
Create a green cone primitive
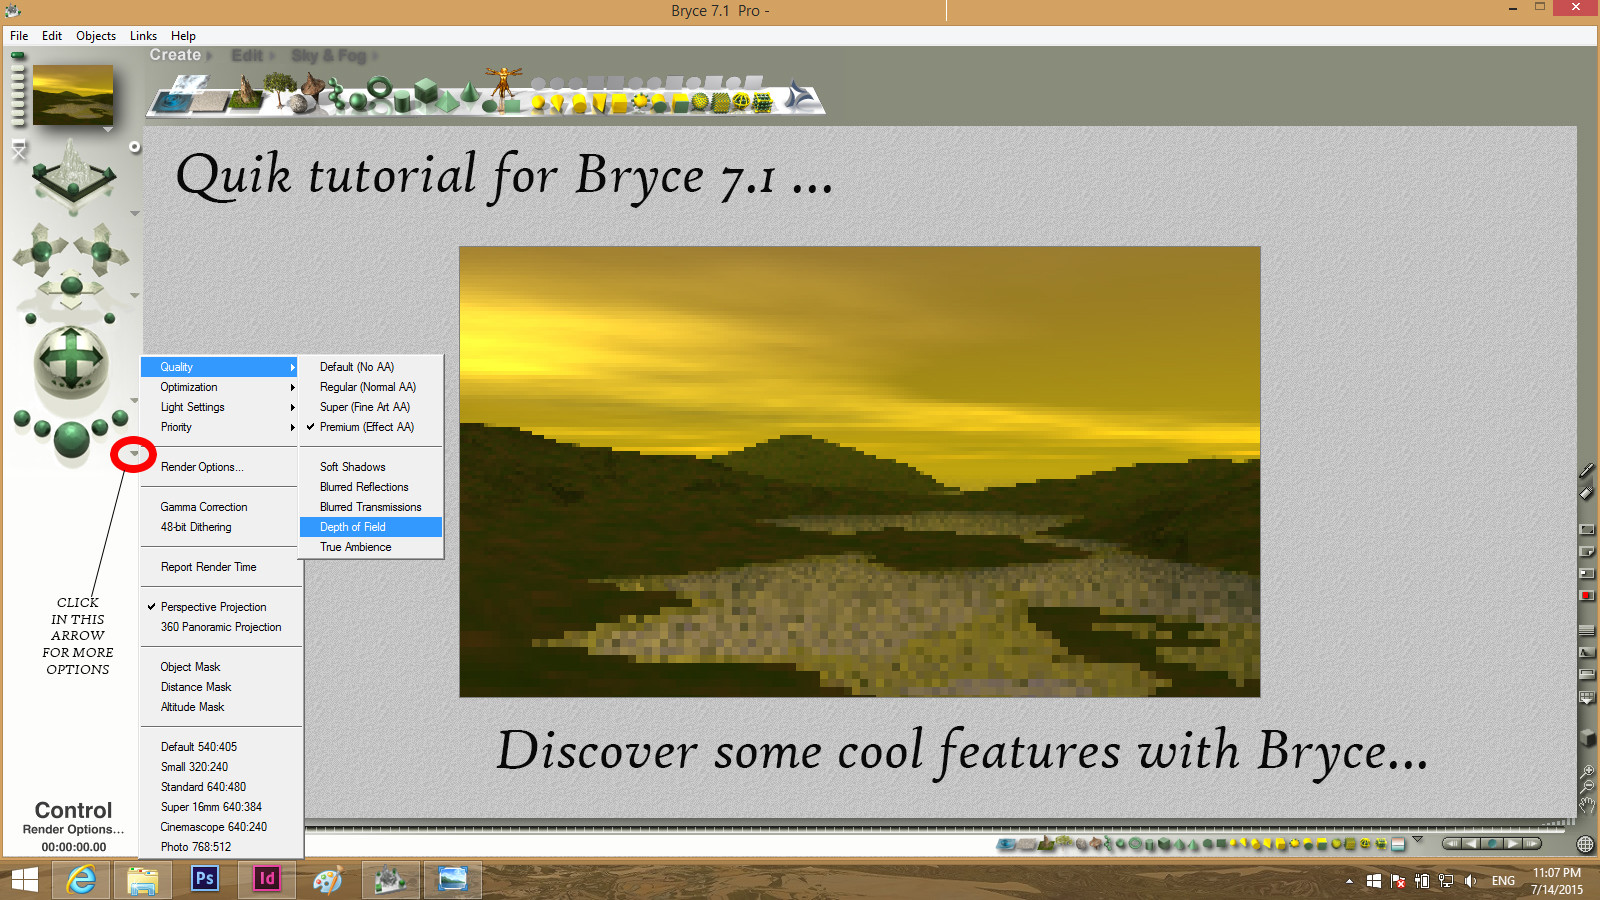point(470,92)
